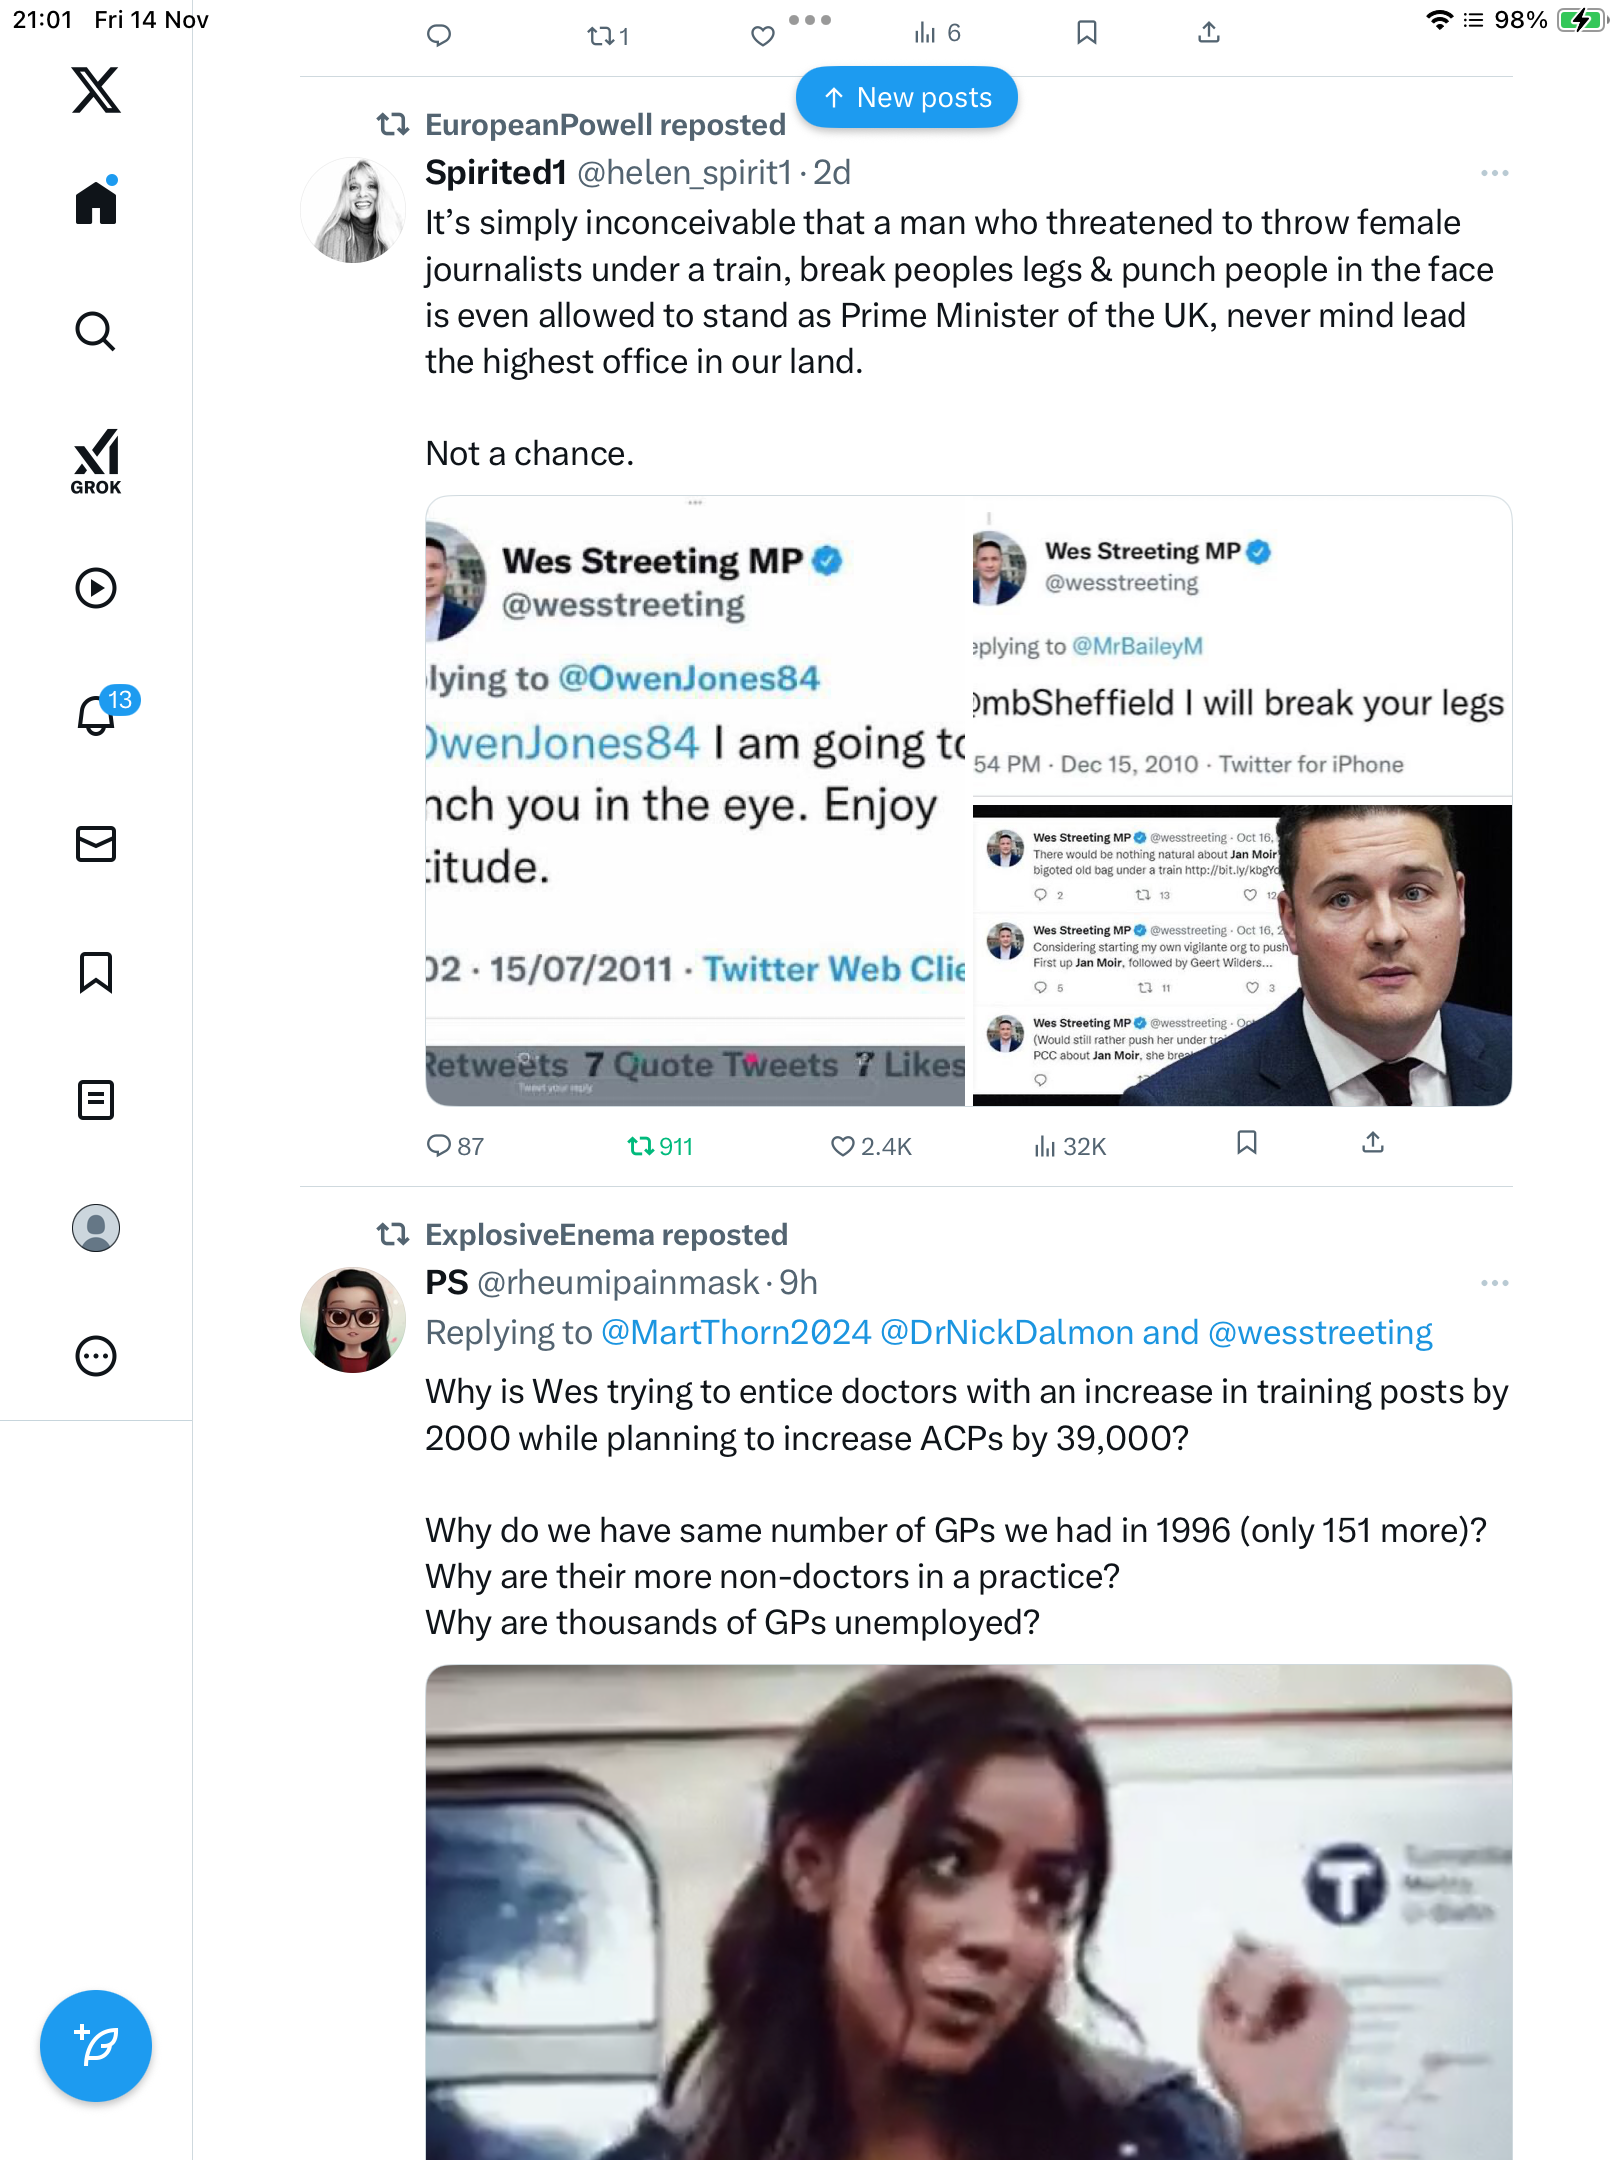
Task: Undo repost on Spirited1 post (911)
Action: pos(660,1146)
